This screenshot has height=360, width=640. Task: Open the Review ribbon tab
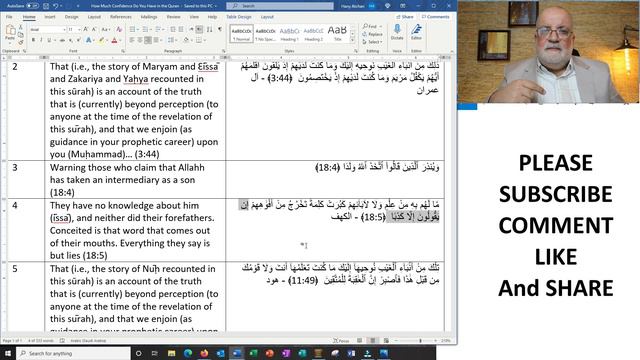click(173, 17)
